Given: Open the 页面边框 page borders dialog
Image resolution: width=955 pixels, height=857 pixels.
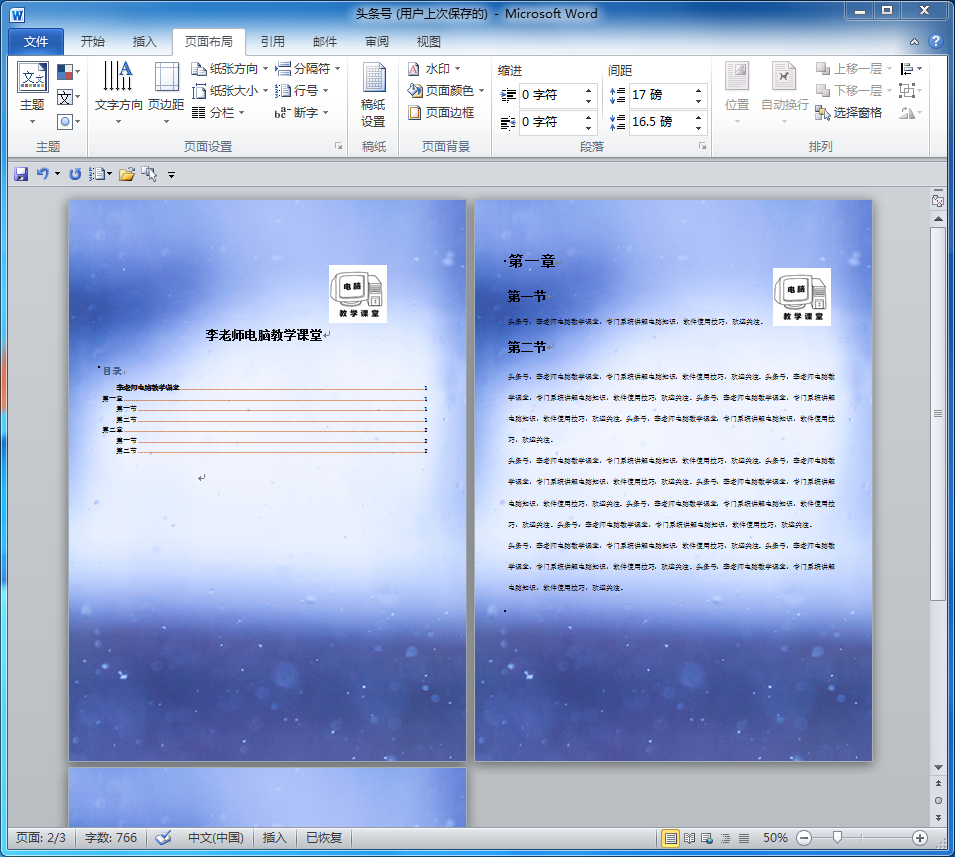Looking at the screenshot, I should [441, 113].
